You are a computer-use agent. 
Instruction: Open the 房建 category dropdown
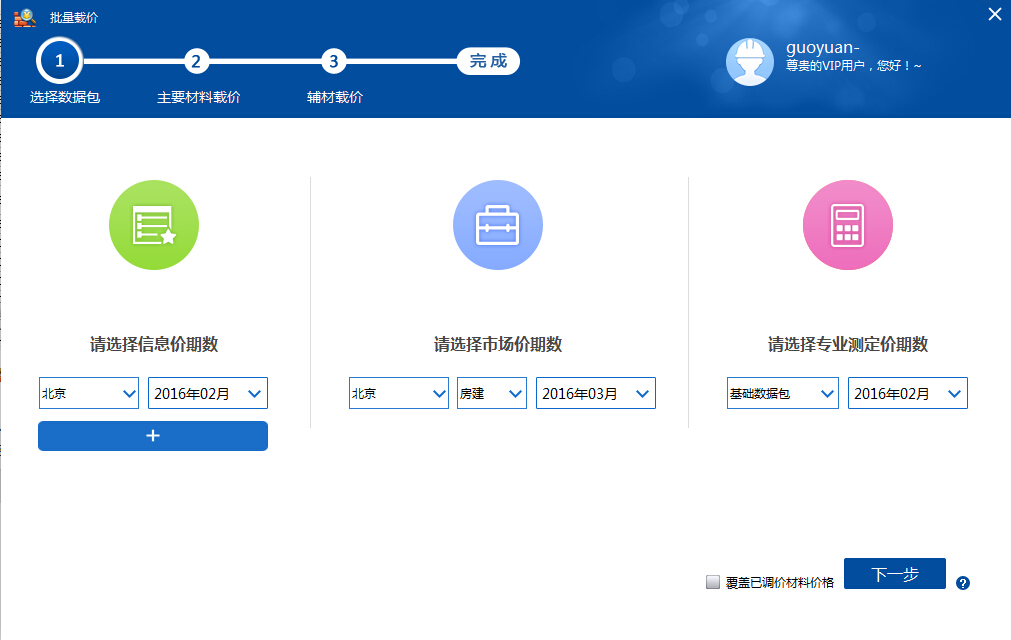(492, 394)
